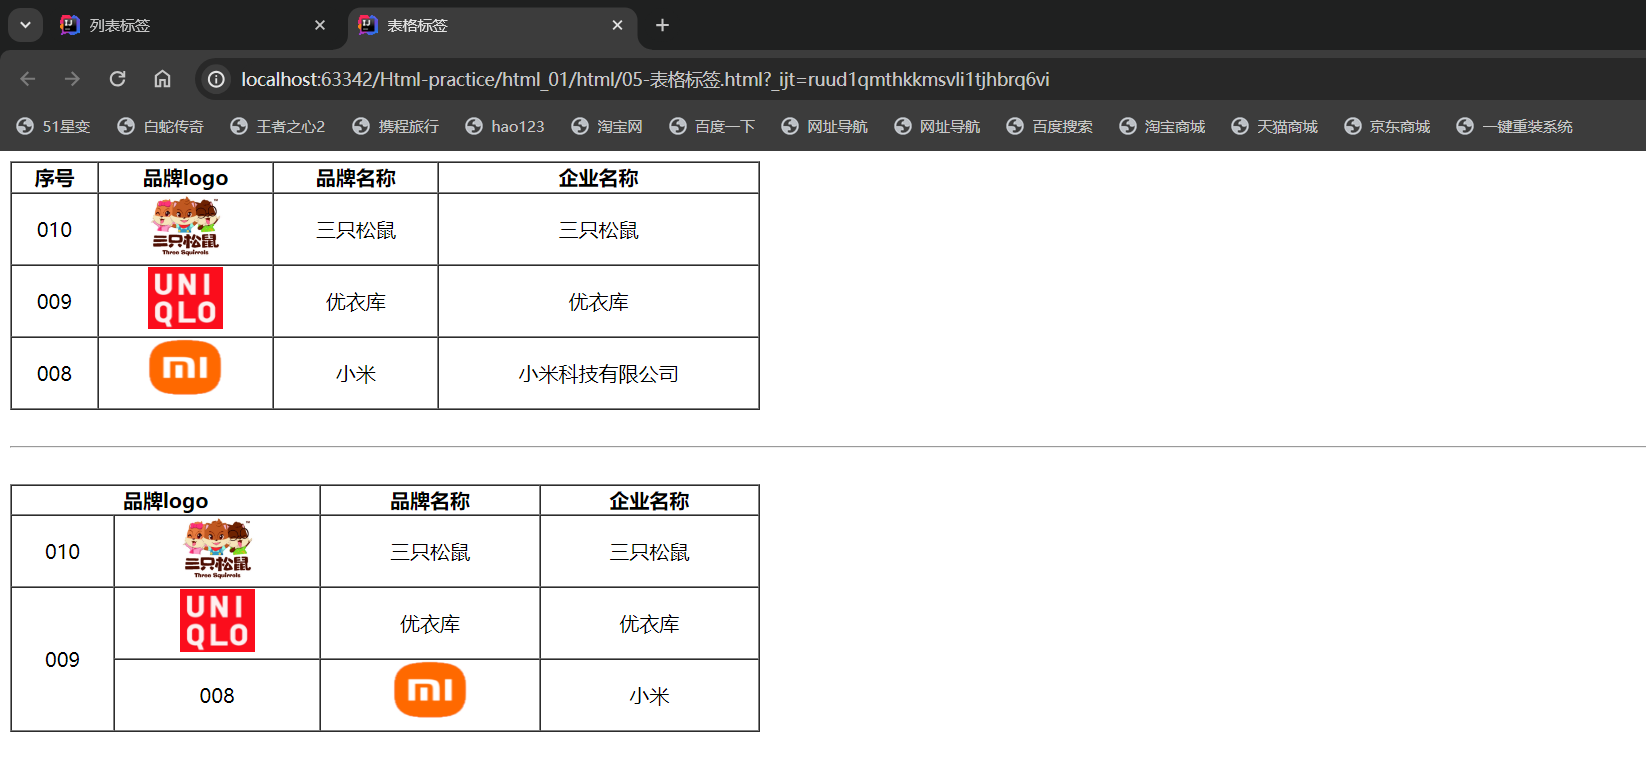Viewport: 1646px width, 782px height.
Task: Click the globe icon of hao123 bookmark
Action: (474, 126)
